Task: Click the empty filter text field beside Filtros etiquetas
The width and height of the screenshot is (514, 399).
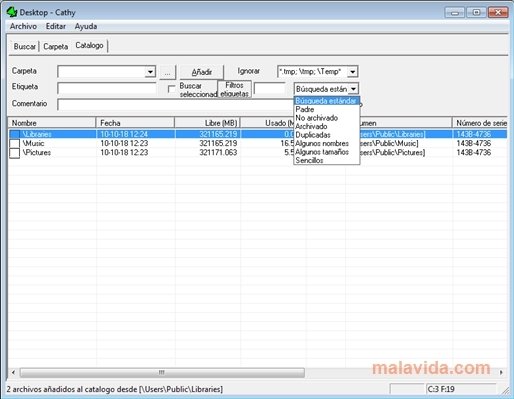Action: click(269, 89)
